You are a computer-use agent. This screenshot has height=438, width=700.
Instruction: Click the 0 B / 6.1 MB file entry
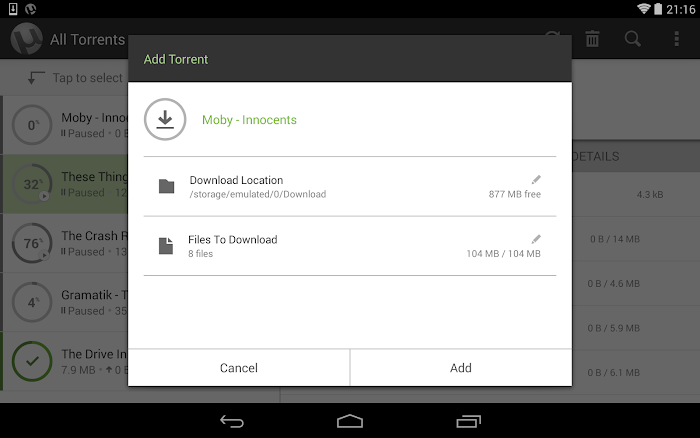click(613, 372)
